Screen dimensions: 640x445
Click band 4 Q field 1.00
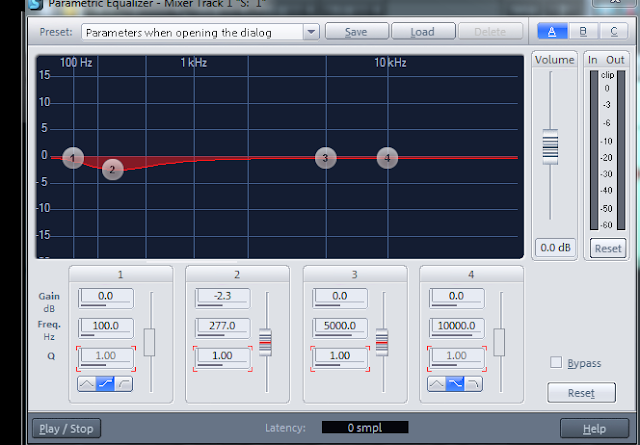456,358
